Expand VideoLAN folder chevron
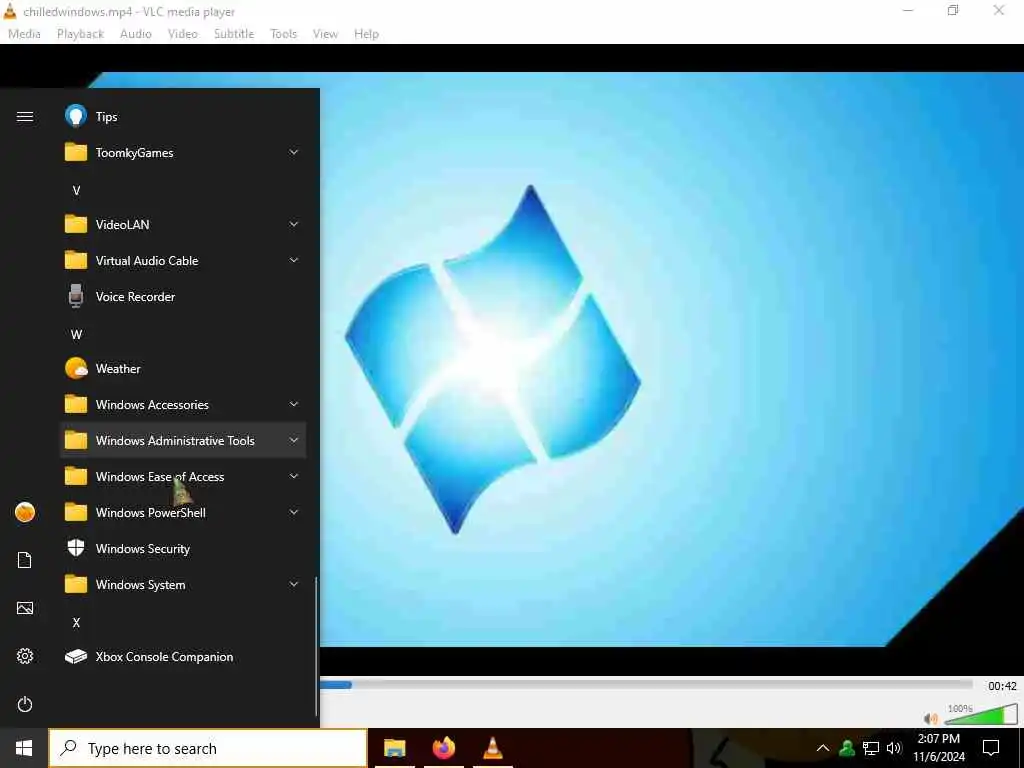Screen dimensions: 1024x768 tap(294, 224)
